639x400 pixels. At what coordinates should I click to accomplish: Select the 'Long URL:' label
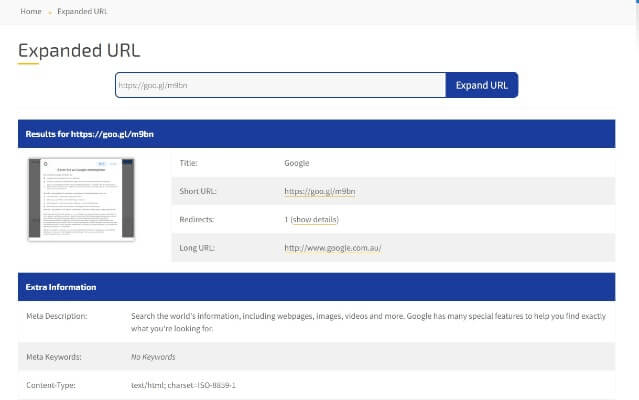point(197,248)
